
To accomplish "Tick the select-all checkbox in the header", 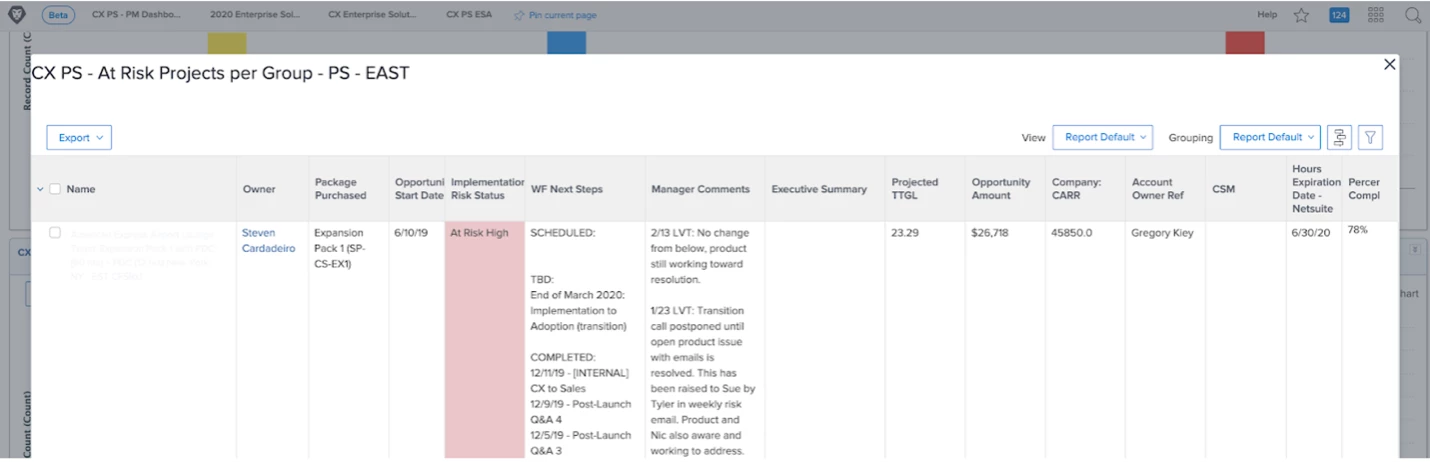I will click(55, 189).
